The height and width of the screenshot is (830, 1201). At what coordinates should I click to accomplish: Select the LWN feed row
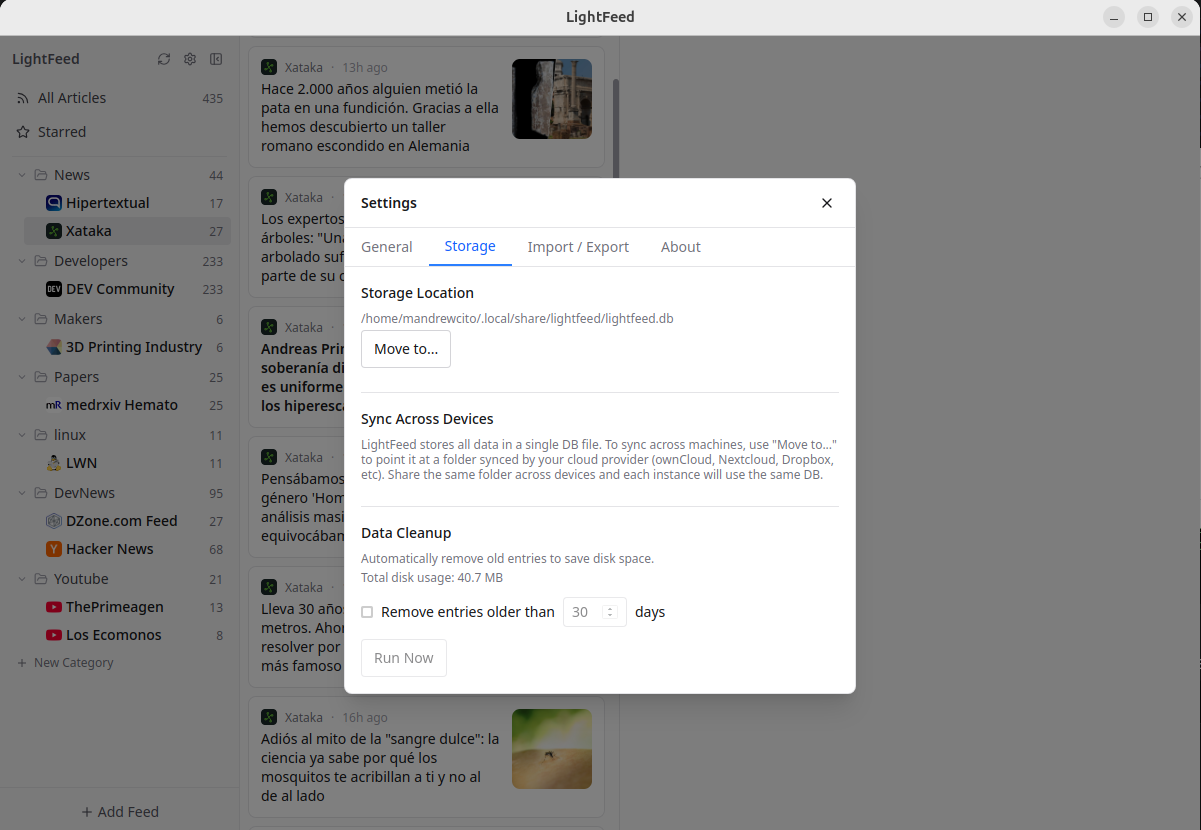[127, 463]
